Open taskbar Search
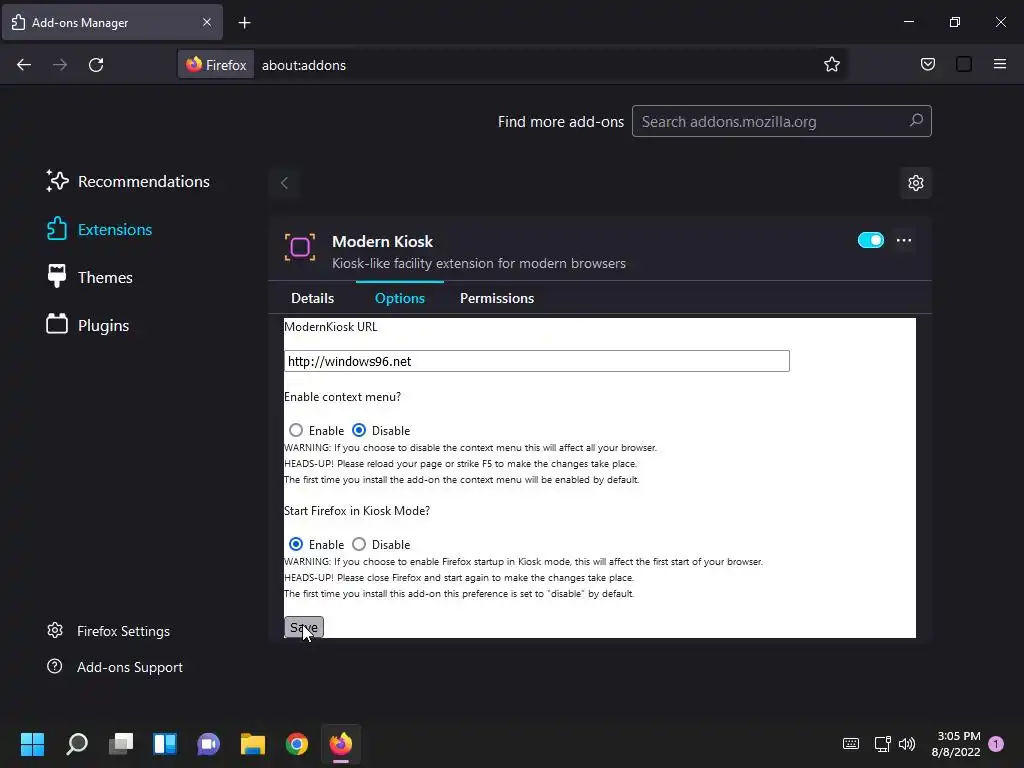 click(77, 744)
